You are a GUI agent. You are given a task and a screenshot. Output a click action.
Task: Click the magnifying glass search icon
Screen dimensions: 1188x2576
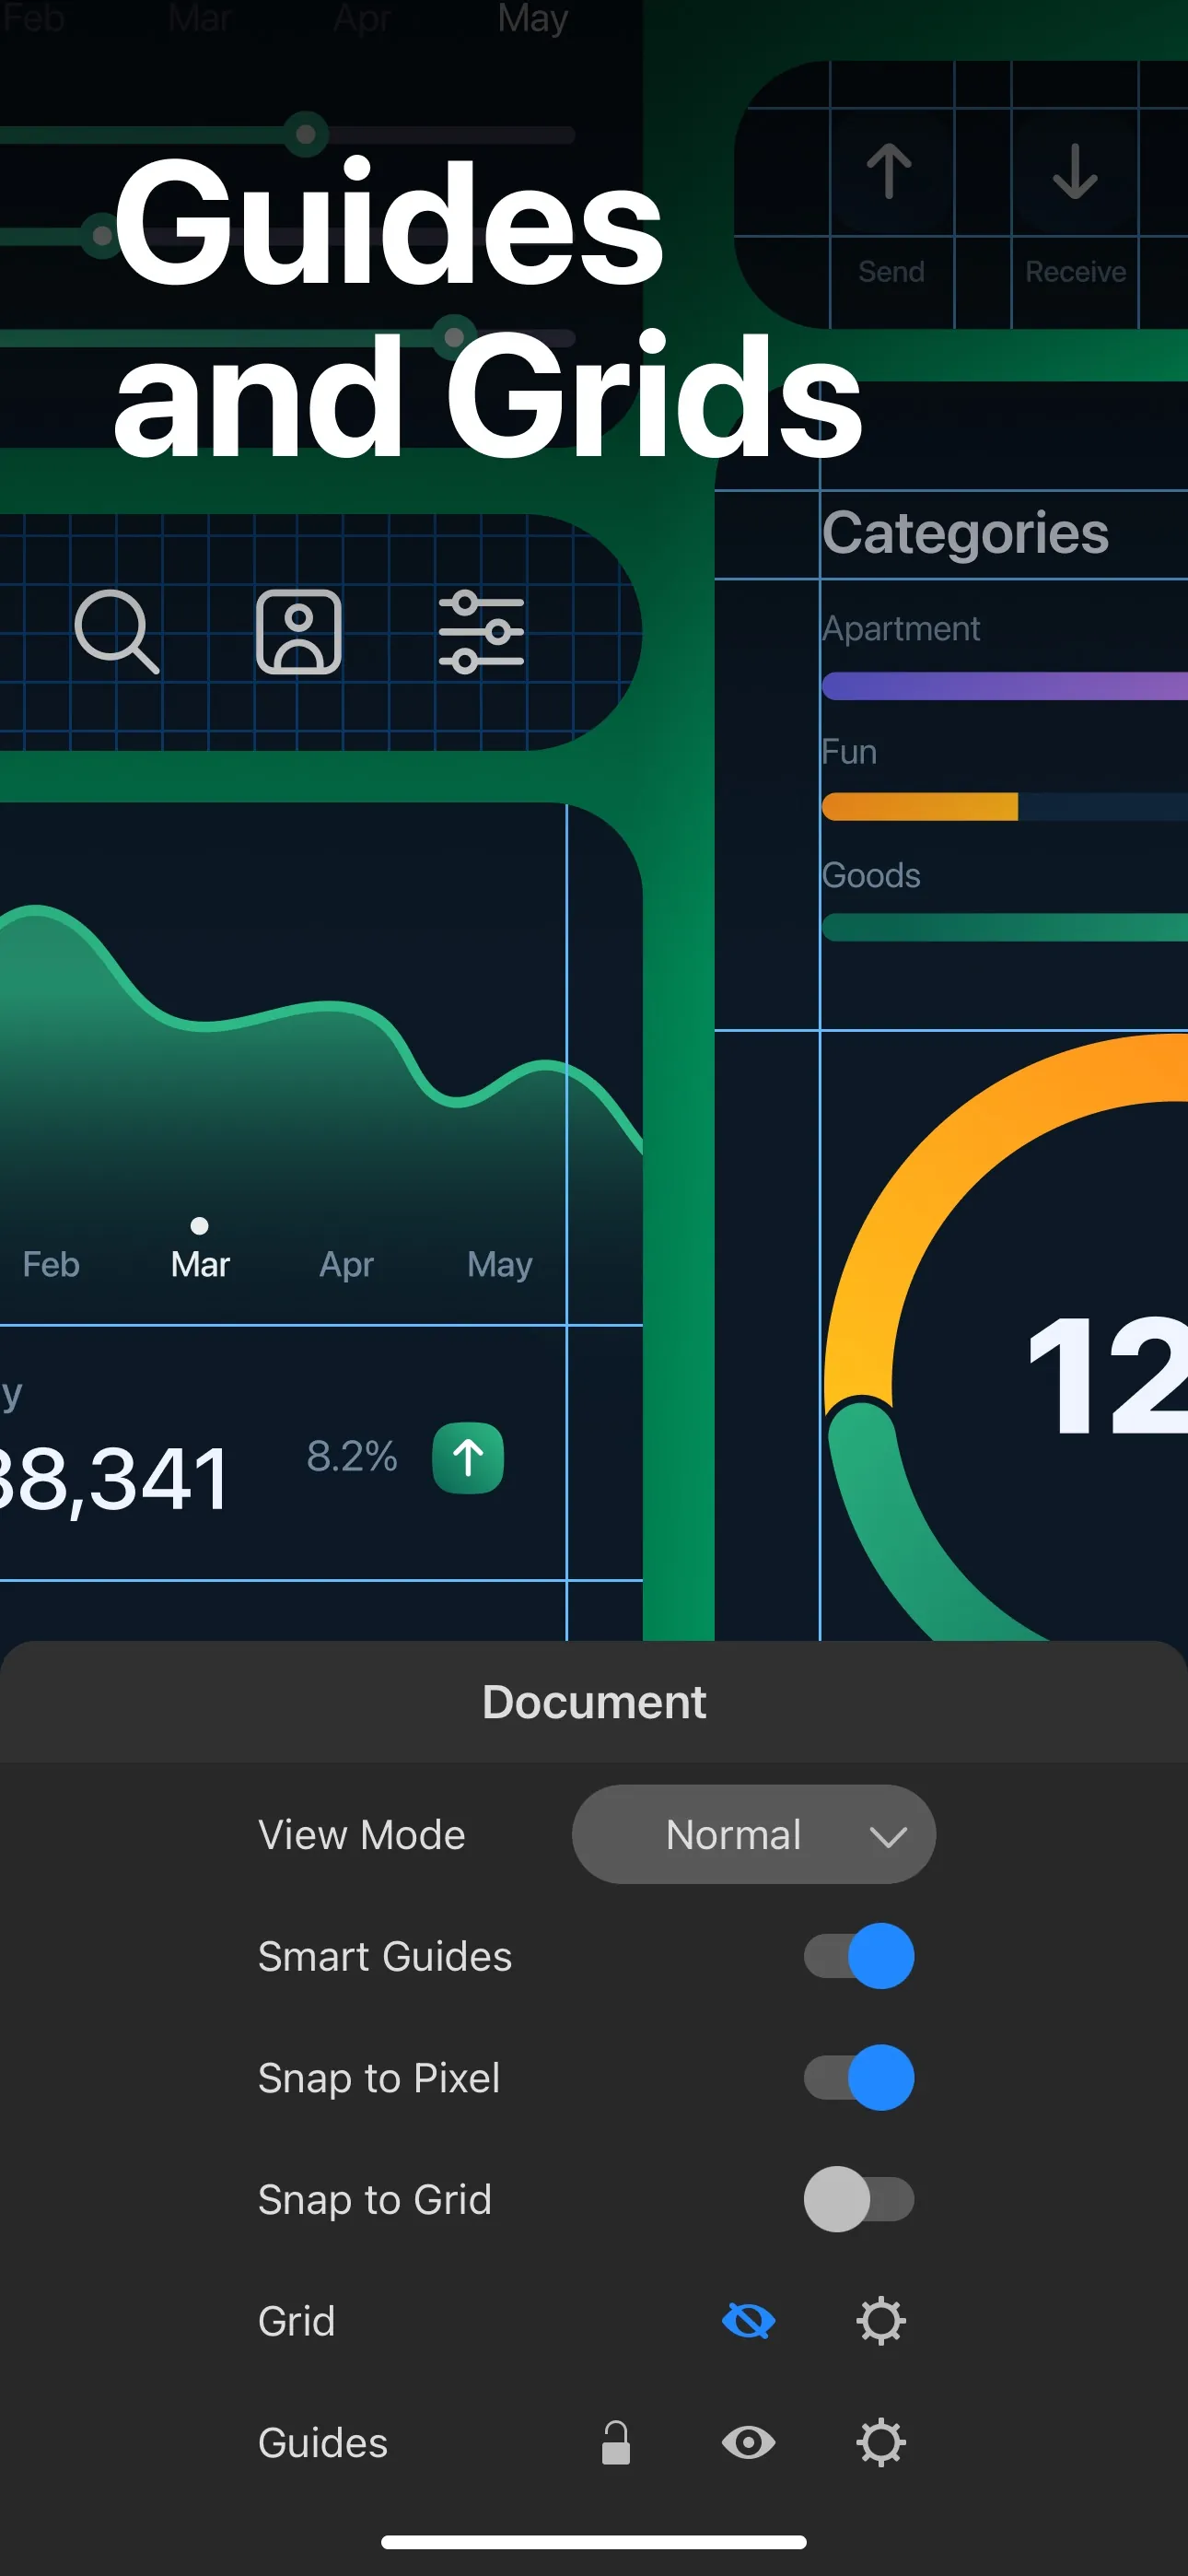tap(117, 631)
